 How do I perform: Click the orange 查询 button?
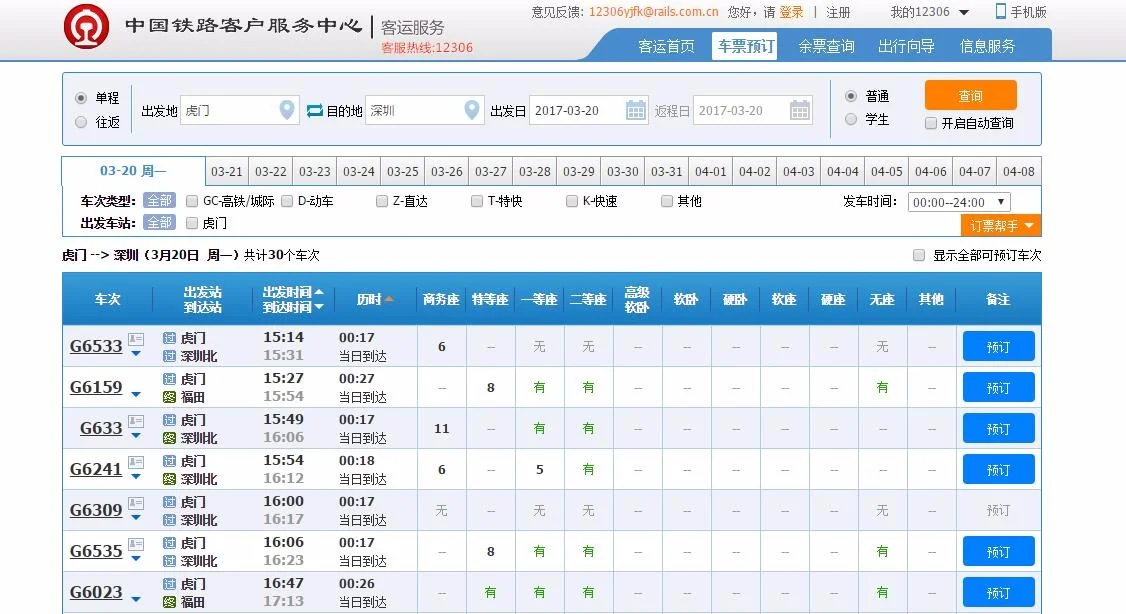point(970,95)
